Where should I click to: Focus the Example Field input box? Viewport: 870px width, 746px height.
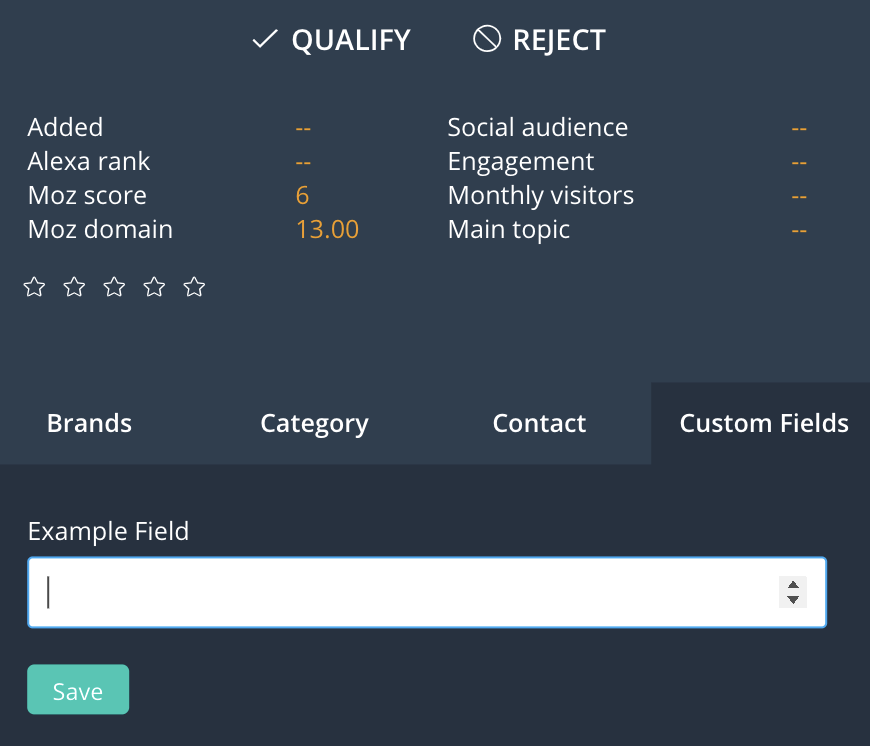pos(400,593)
